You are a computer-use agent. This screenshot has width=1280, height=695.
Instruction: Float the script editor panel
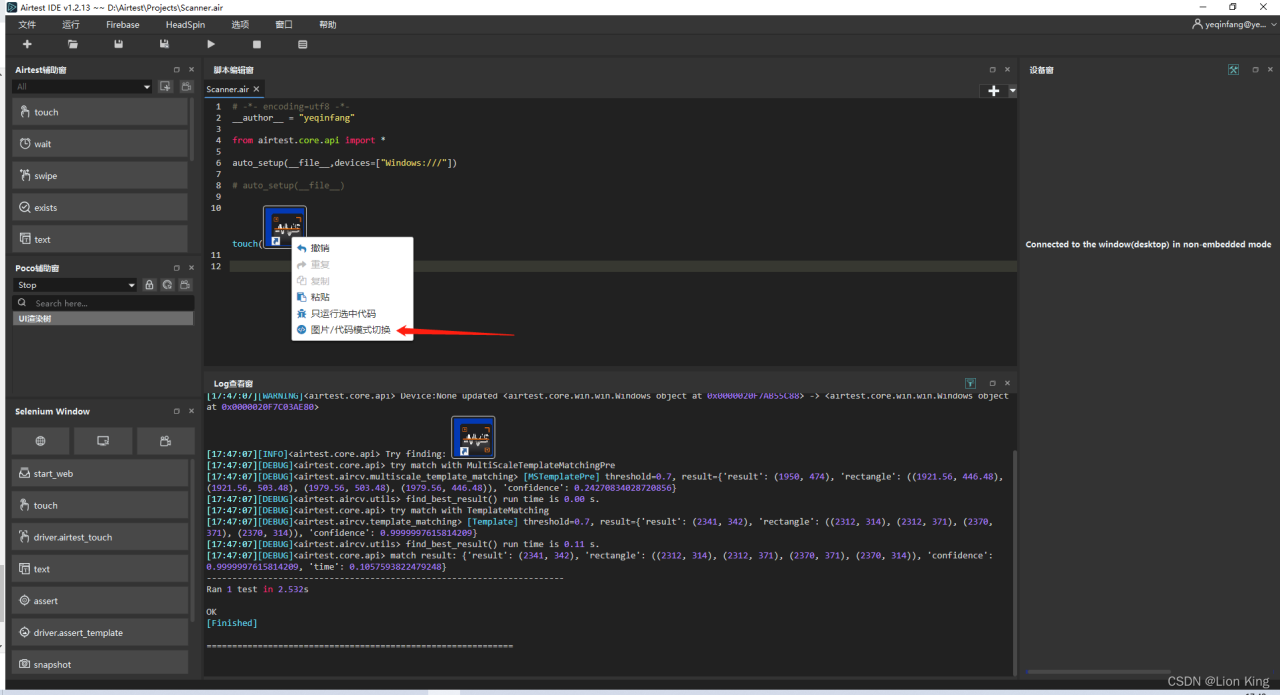click(x=992, y=70)
